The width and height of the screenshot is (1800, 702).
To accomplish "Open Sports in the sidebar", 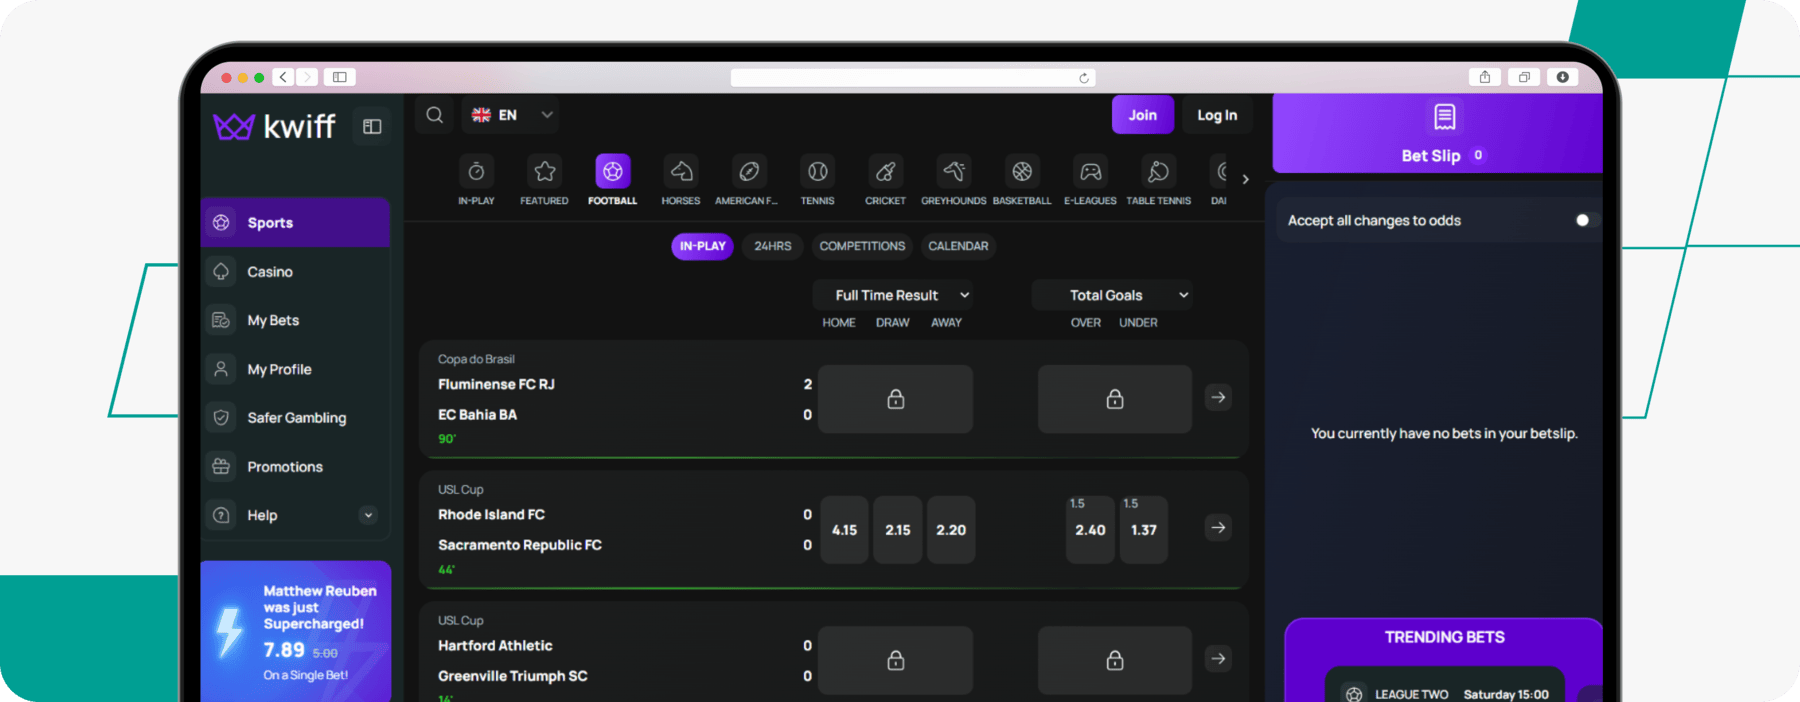I will 296,222.
